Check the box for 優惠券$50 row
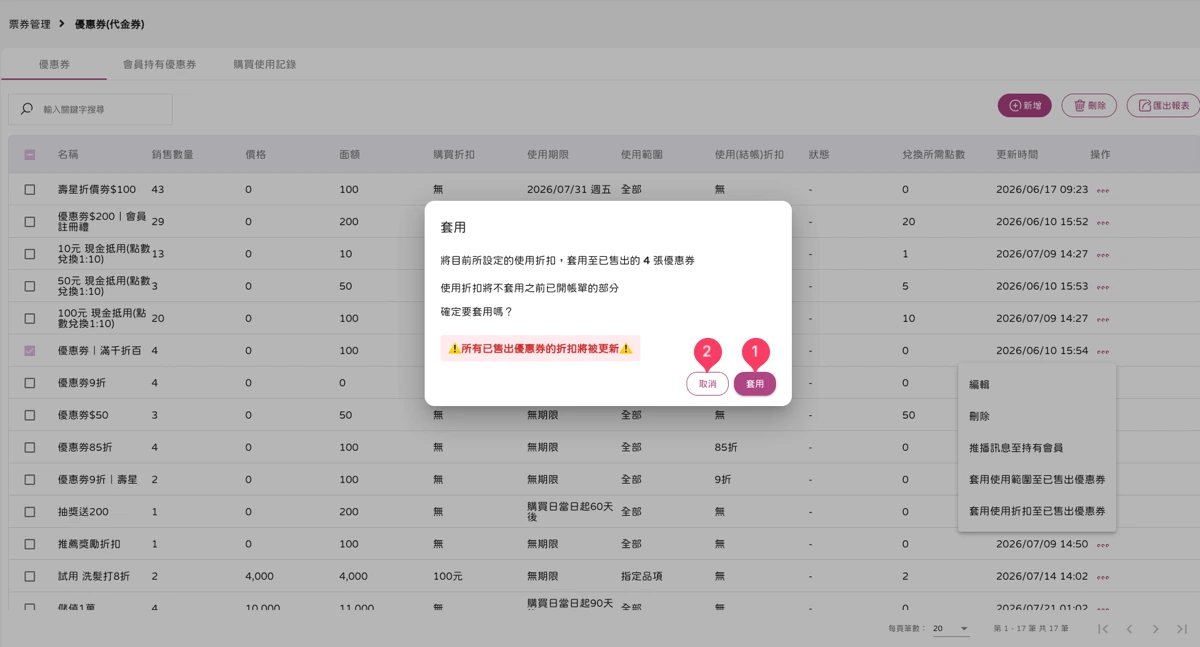The height and width of the screenshot is (647, 1200). click(29, 415)
